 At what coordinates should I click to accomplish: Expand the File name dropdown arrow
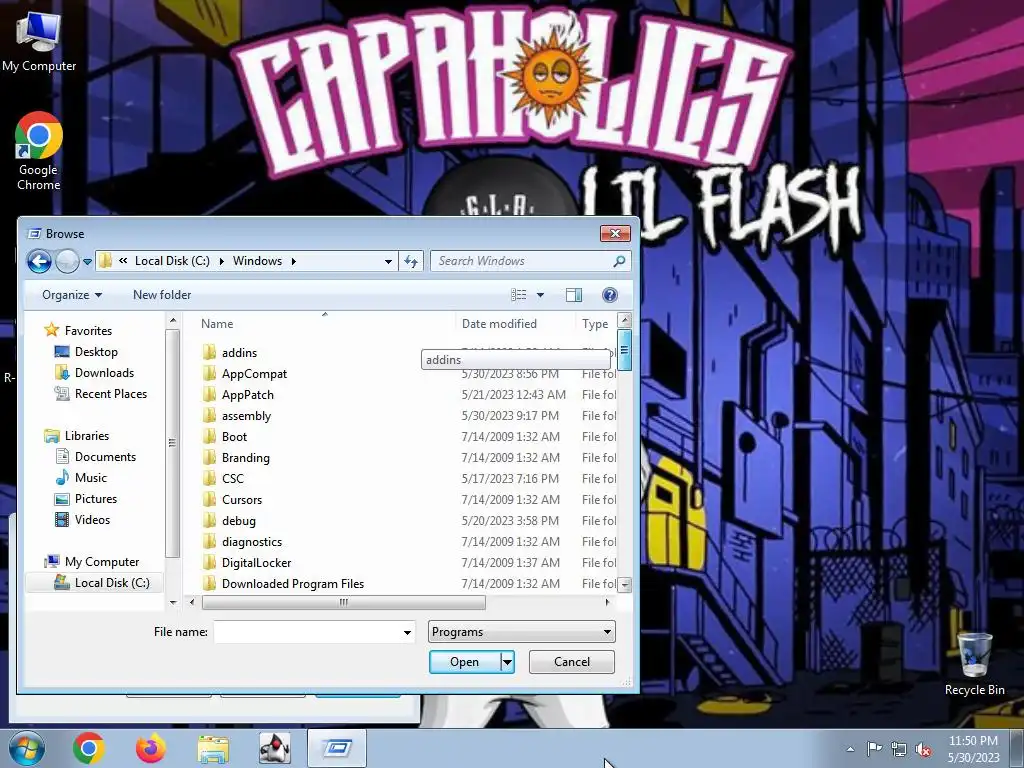coord(407,632)
